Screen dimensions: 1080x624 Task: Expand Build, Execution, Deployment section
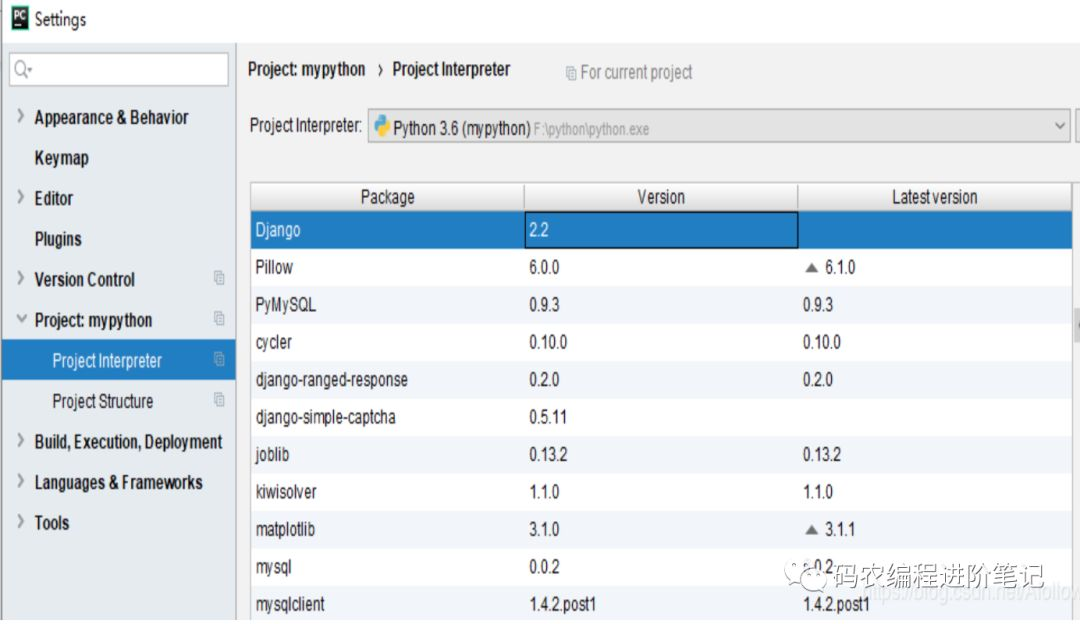[21, 441]
